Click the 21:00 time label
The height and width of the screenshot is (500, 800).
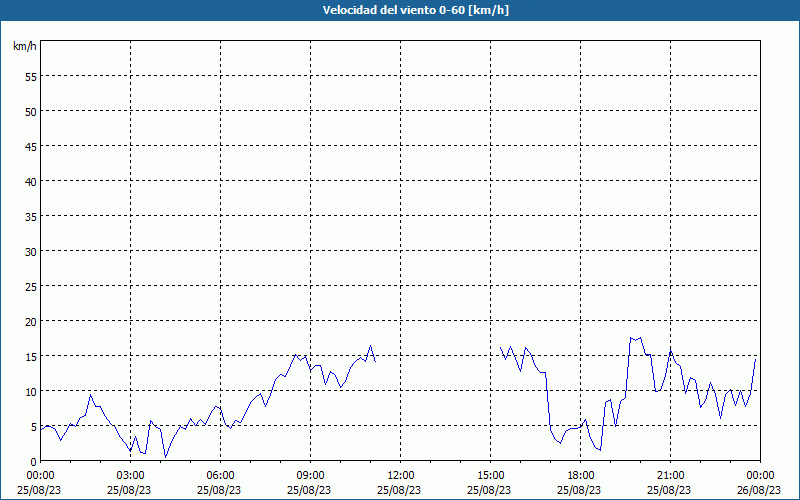(670, 476)
